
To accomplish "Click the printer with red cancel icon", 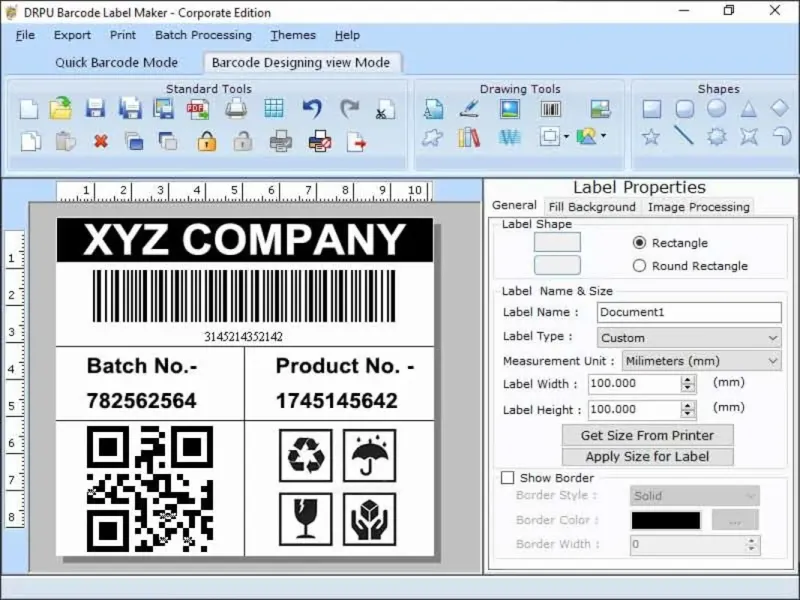I will 320,141.
